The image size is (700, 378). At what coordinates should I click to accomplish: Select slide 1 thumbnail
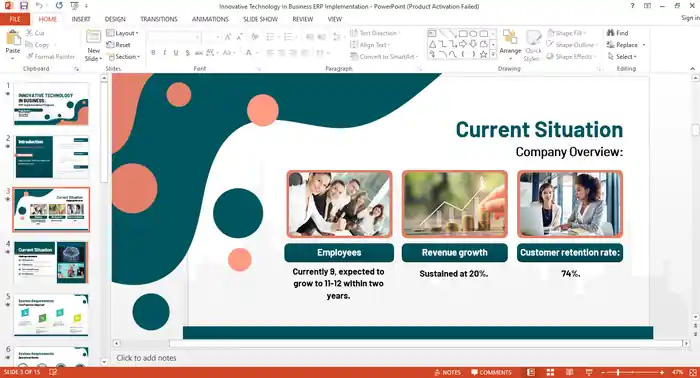pyautogui.click(x=51, y=104)
